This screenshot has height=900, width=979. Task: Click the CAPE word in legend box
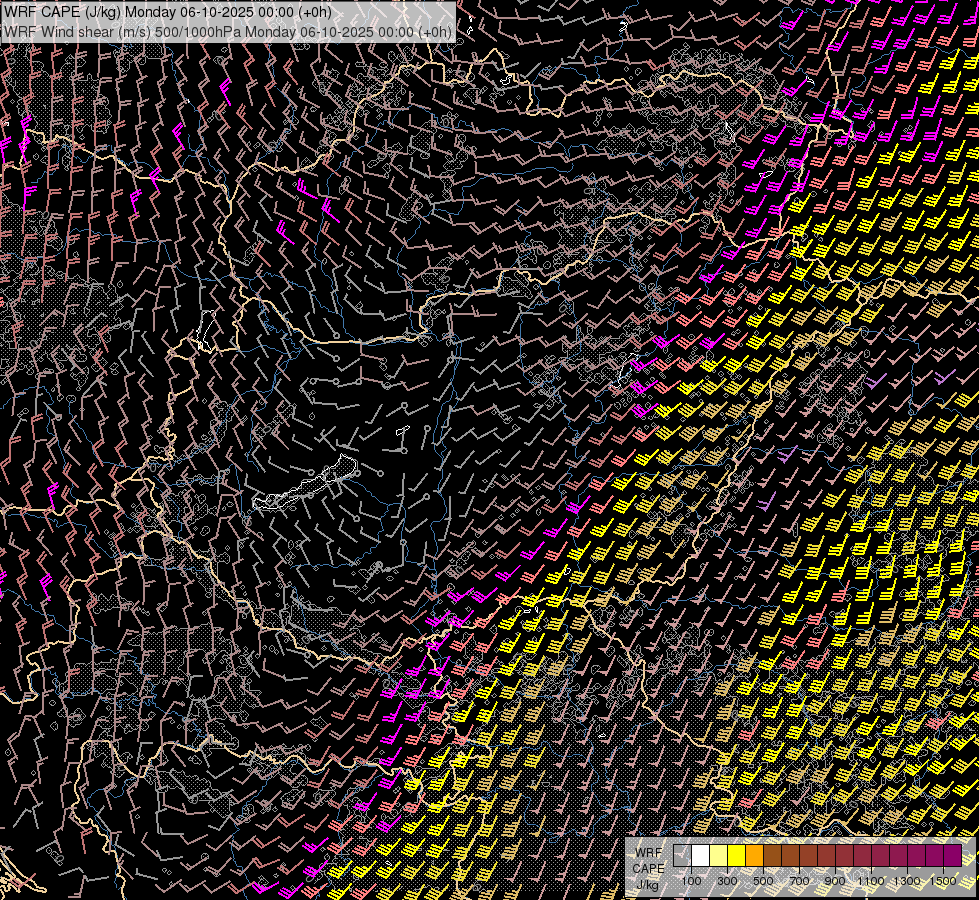tap(648, 868)
